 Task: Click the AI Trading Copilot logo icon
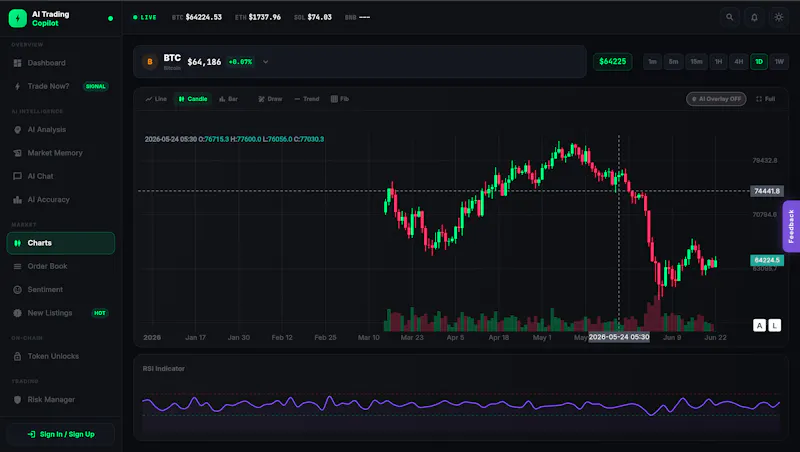[18, 18]
